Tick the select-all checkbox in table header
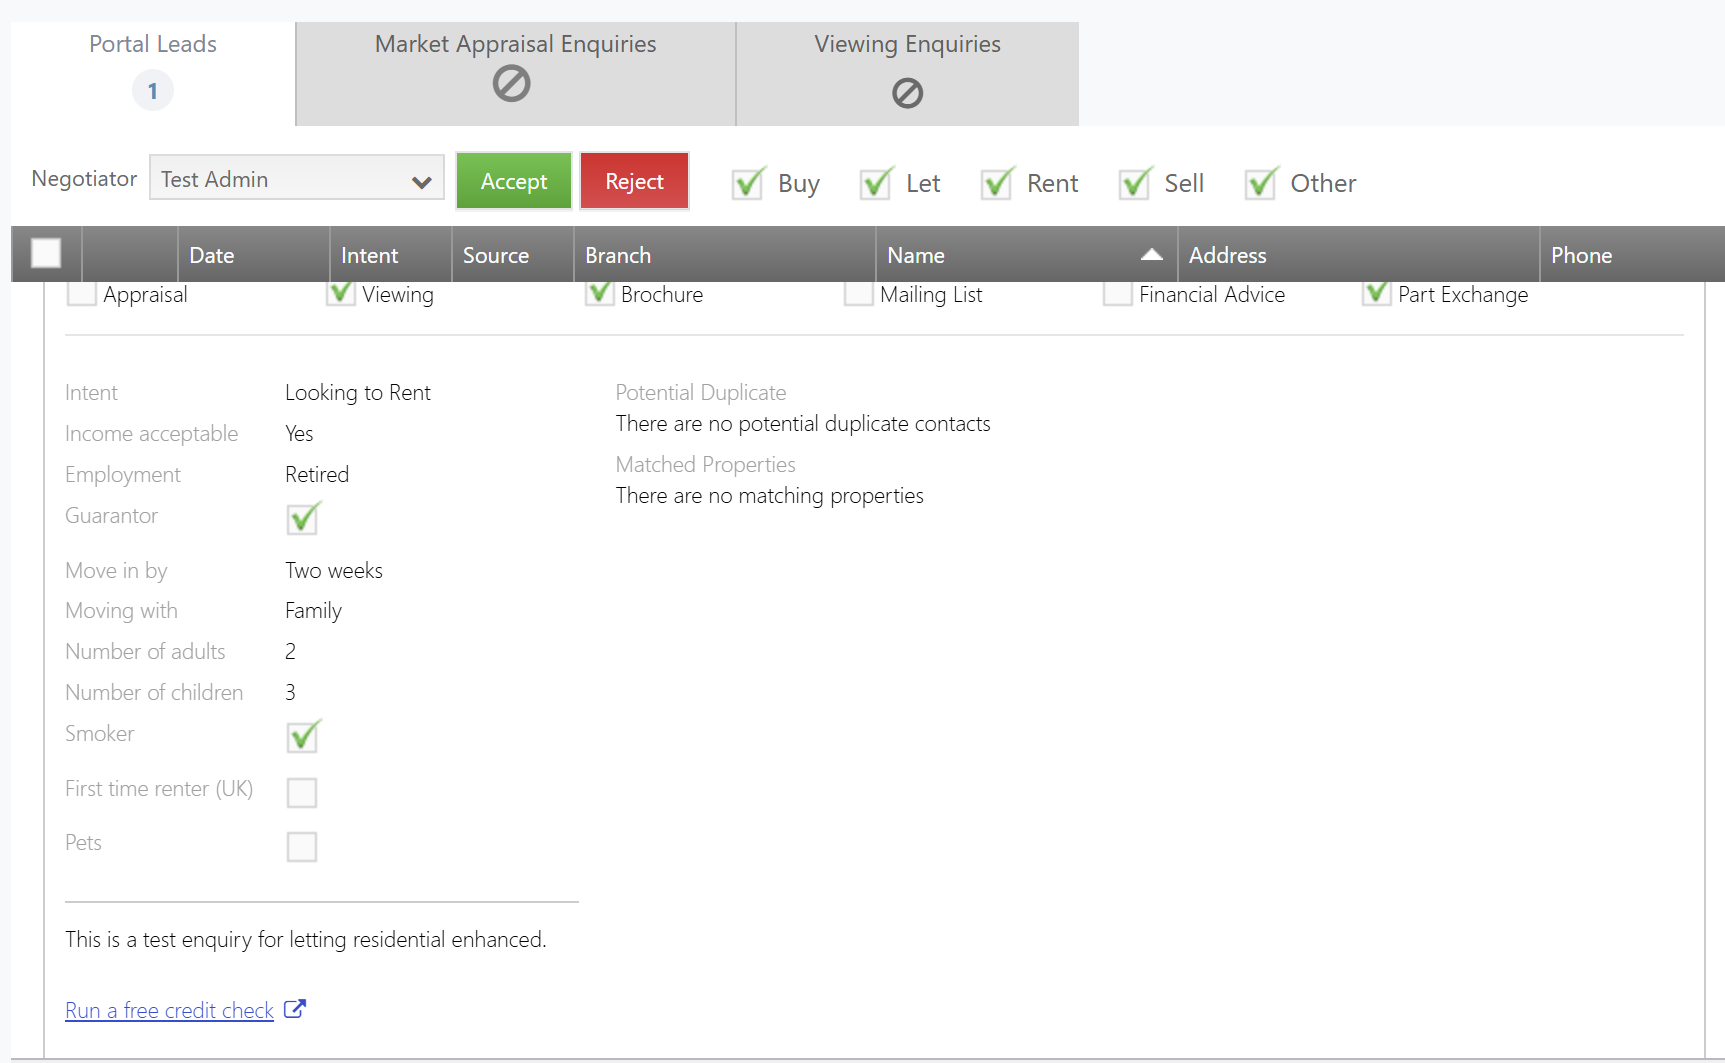 click(46, 253)
